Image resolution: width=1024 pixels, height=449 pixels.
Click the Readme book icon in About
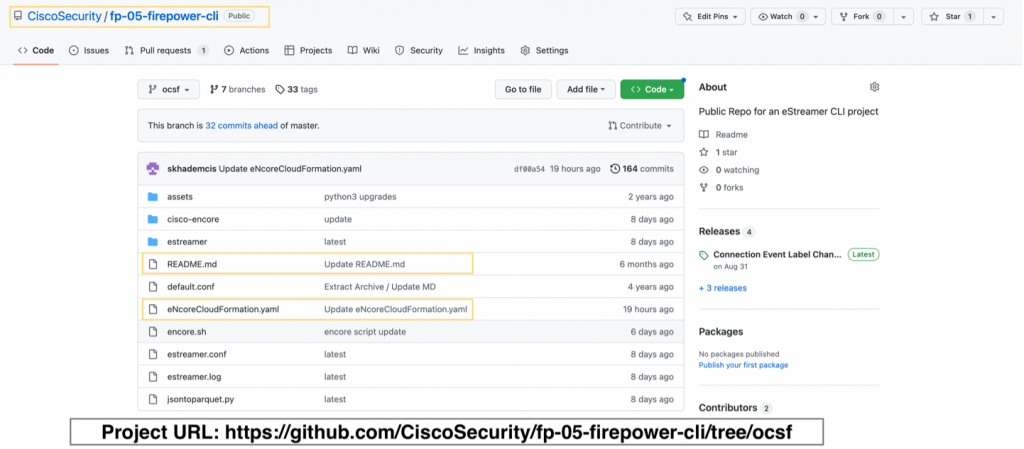(x=704, y=134)
